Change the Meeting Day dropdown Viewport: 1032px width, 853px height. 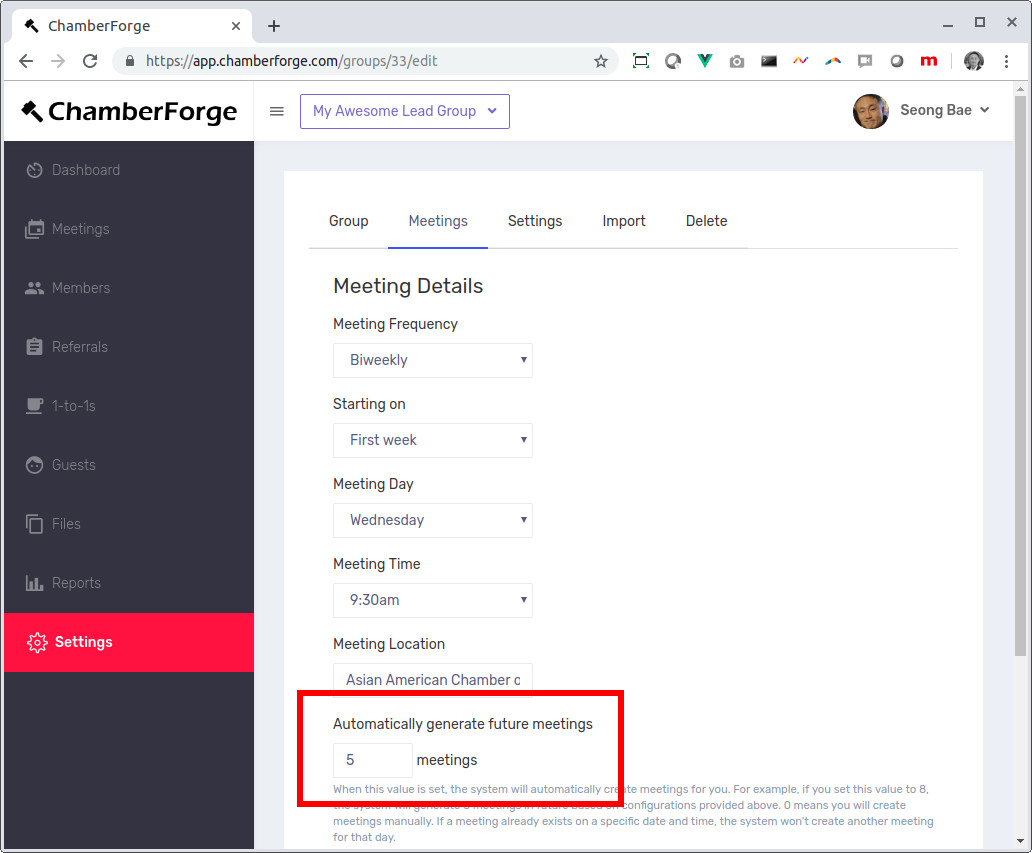(432, 520)
